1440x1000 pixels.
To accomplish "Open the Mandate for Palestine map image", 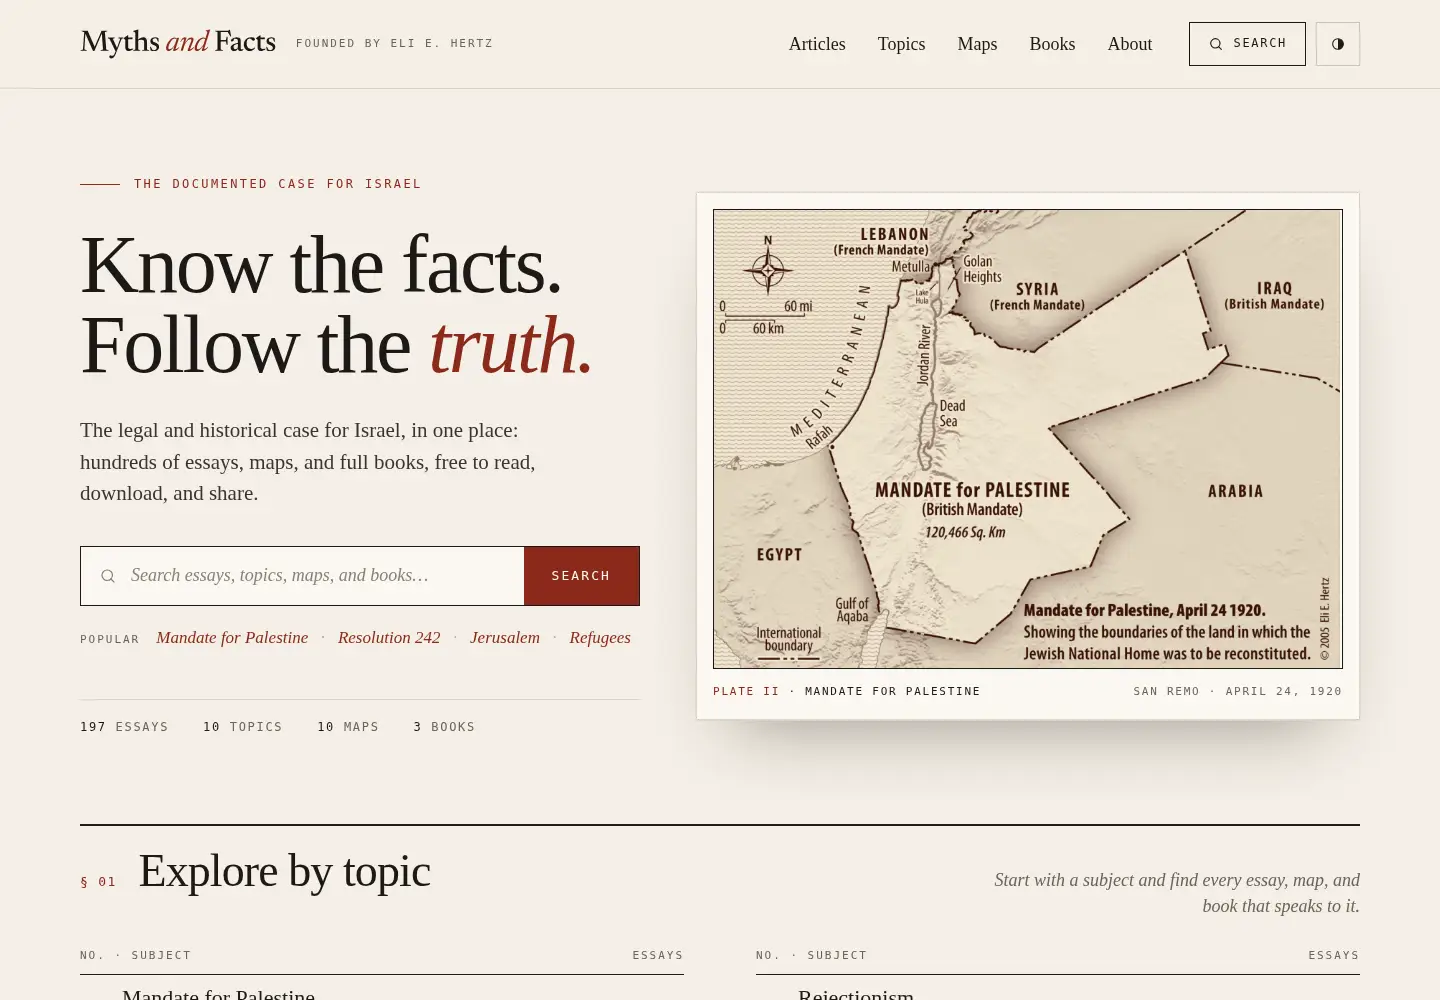I will coord(1028,439).
